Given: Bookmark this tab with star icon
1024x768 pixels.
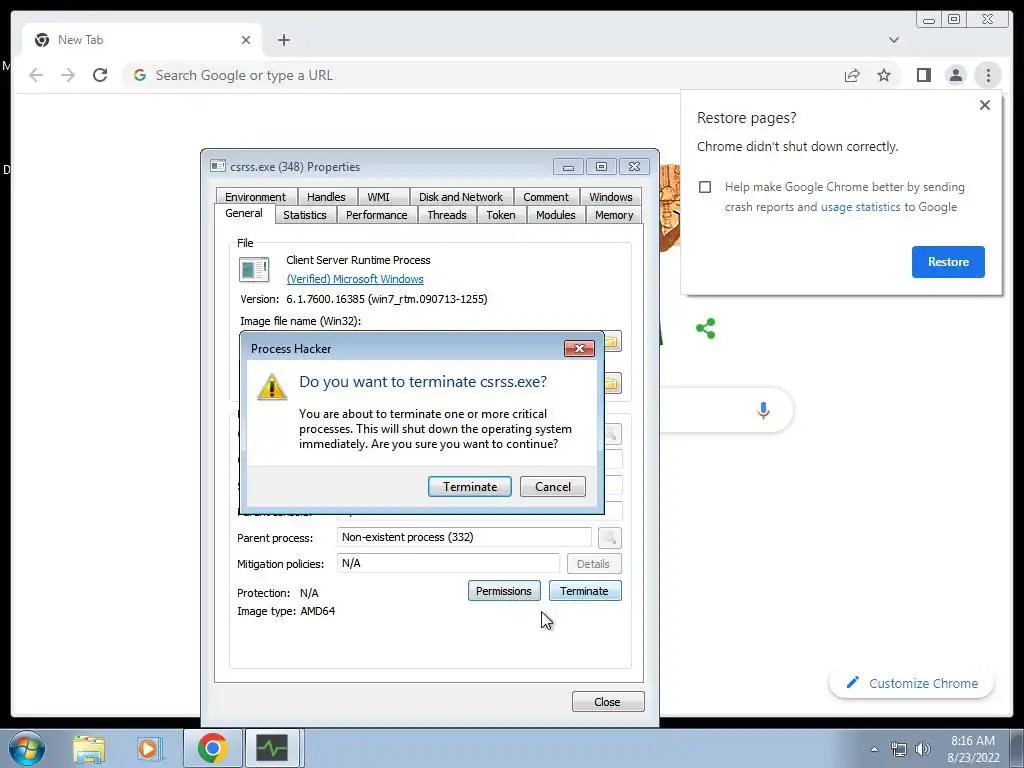Looking at the screenshot, I should point(884,76).
